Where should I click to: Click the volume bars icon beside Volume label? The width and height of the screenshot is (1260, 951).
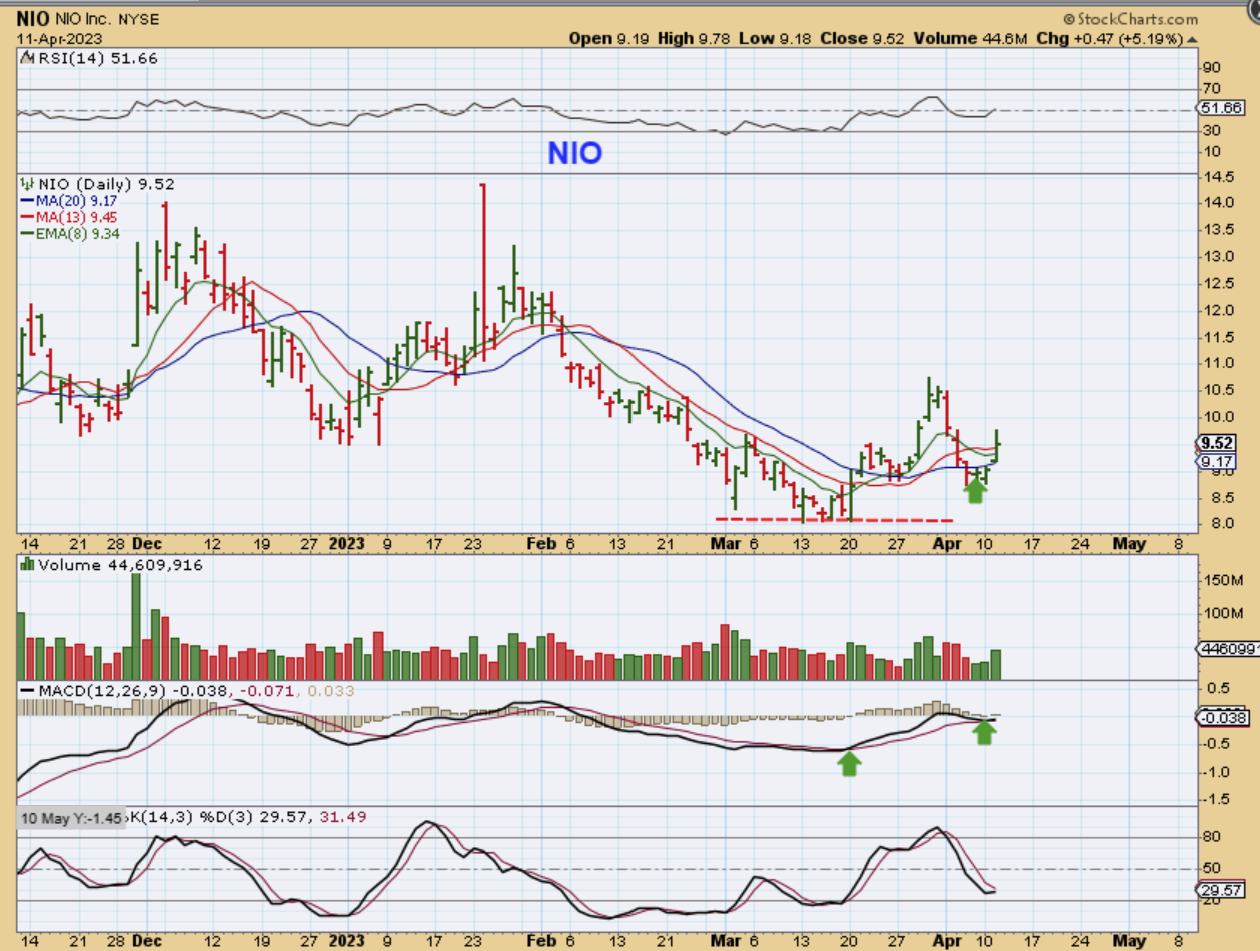[27, 565]
